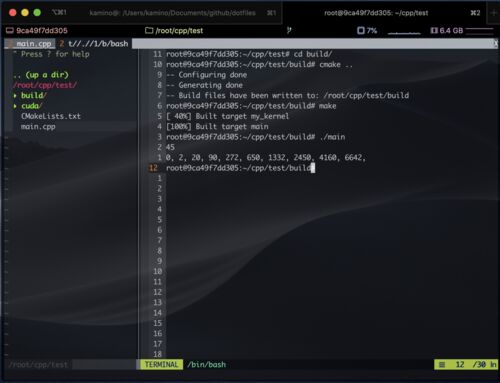
Task: Click the /root/cpp/test NERDTree statusline
Action: pyautogui.click(x=38, y=365)
